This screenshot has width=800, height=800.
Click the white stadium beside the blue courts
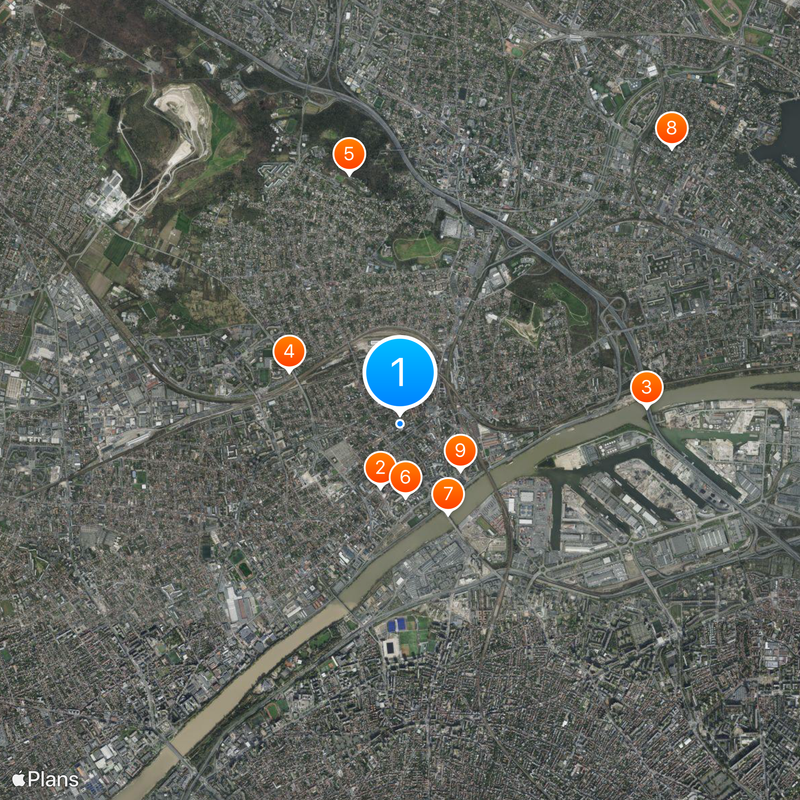(x=391, y=648)
